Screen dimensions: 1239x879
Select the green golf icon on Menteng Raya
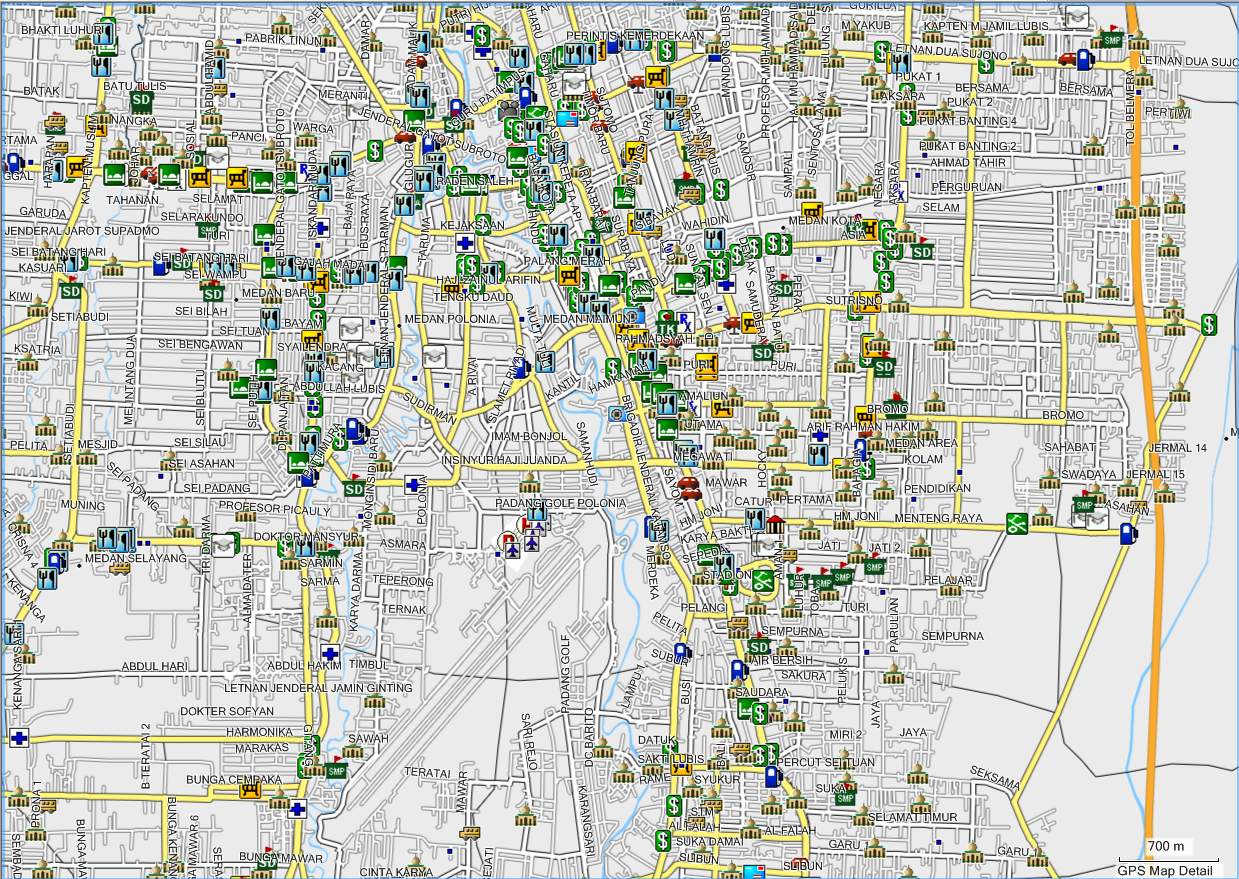(1017, 523)
